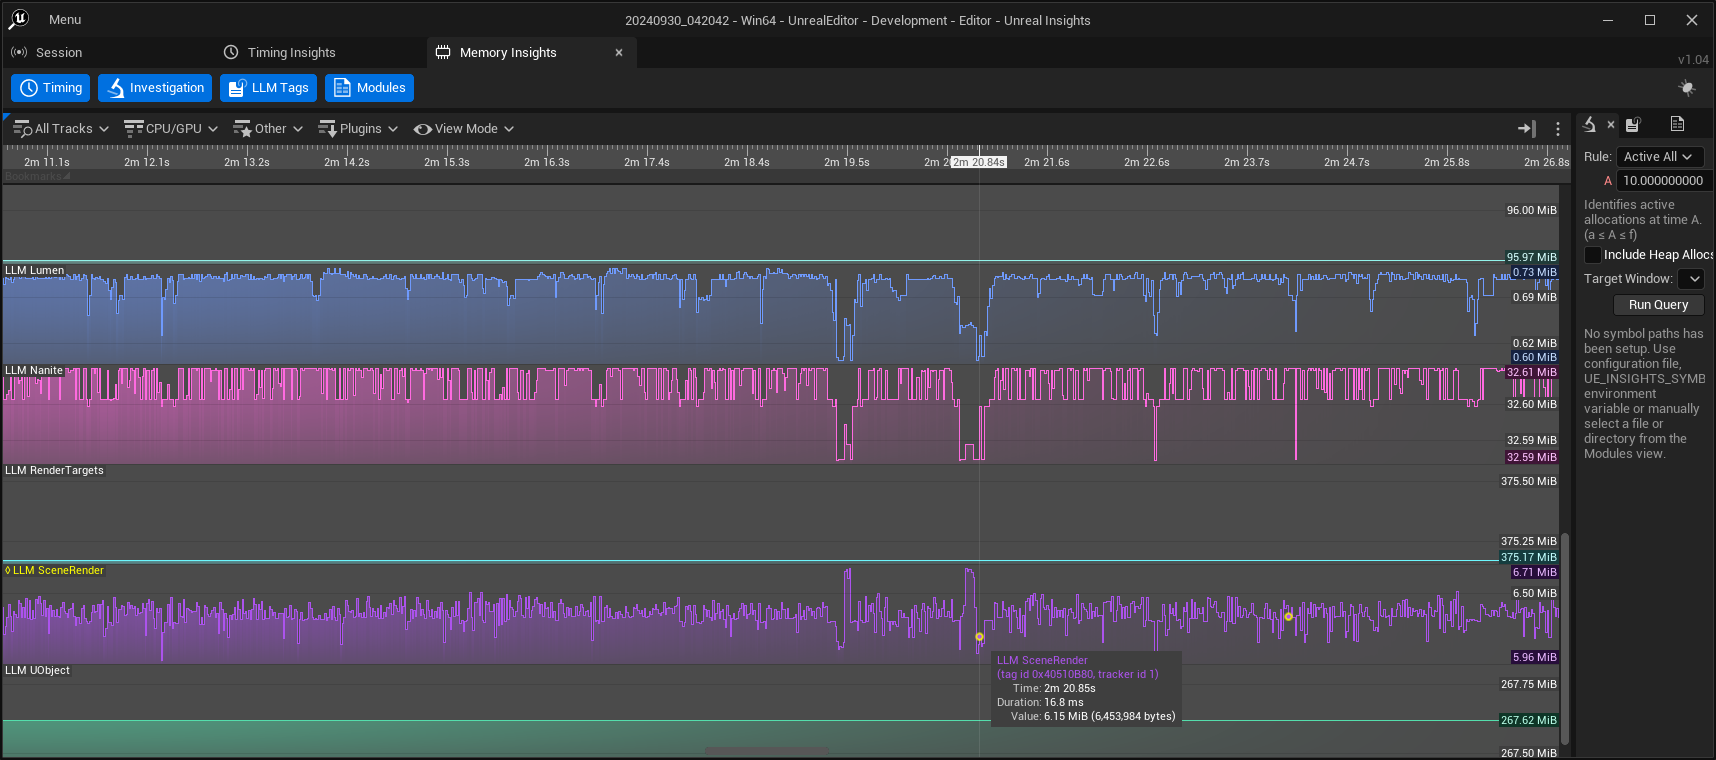
Task: Open the Menu item in title bar
Action: pos(65,20)
